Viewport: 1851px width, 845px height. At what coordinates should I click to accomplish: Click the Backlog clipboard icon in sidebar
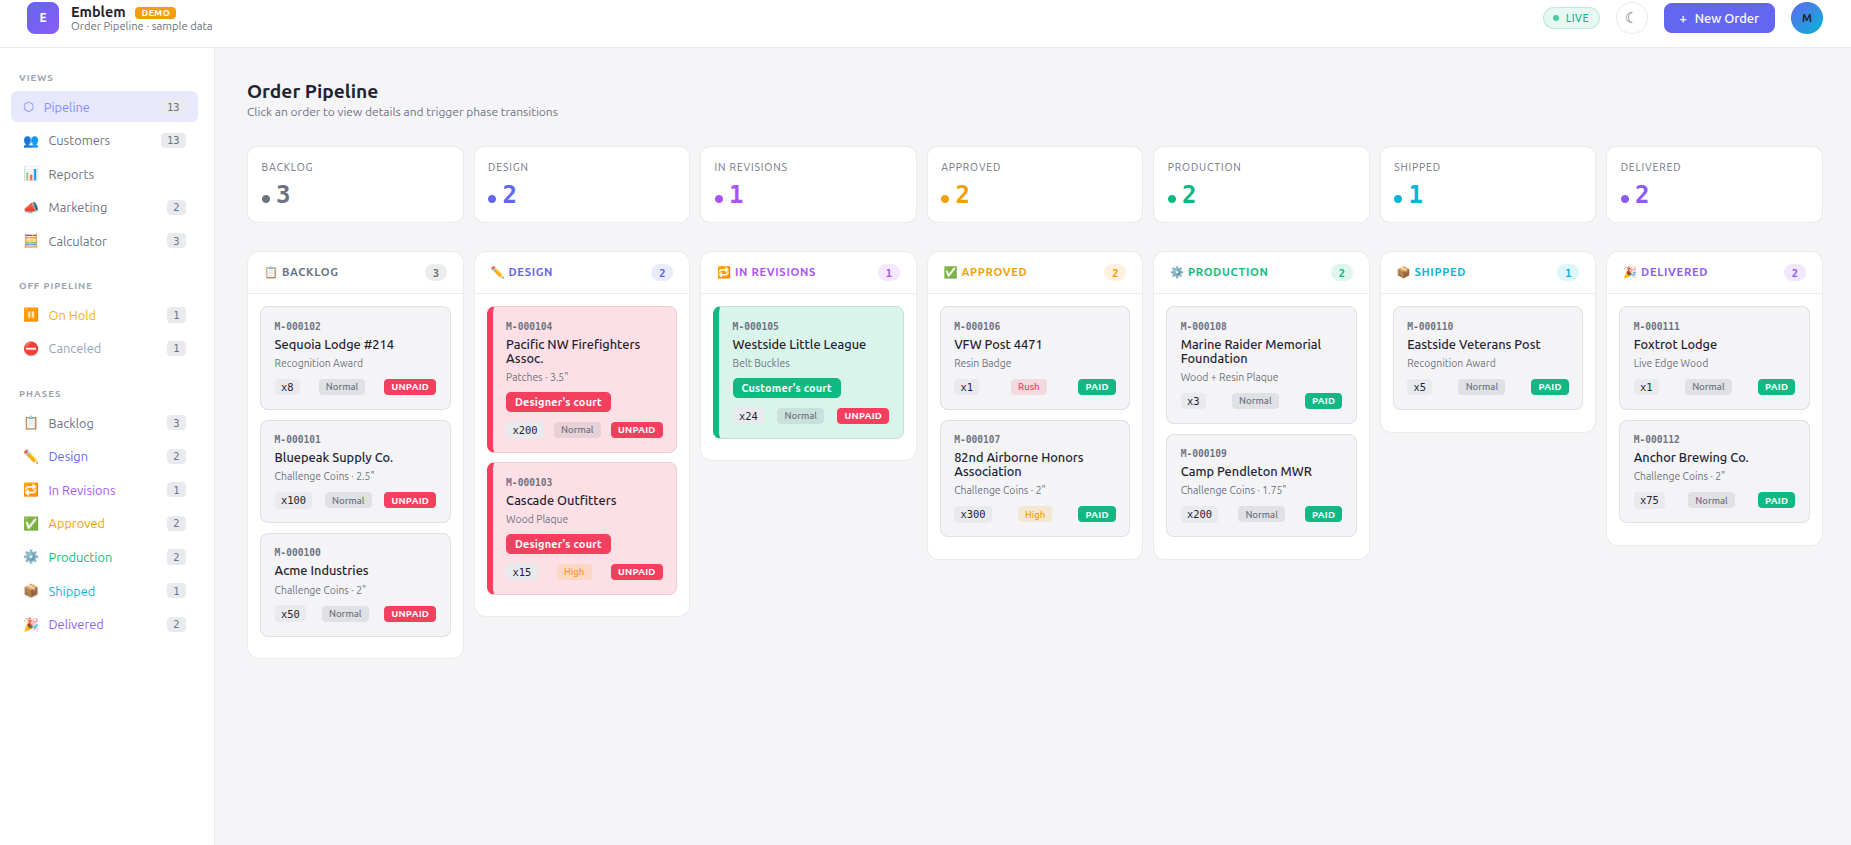(31, 423)
